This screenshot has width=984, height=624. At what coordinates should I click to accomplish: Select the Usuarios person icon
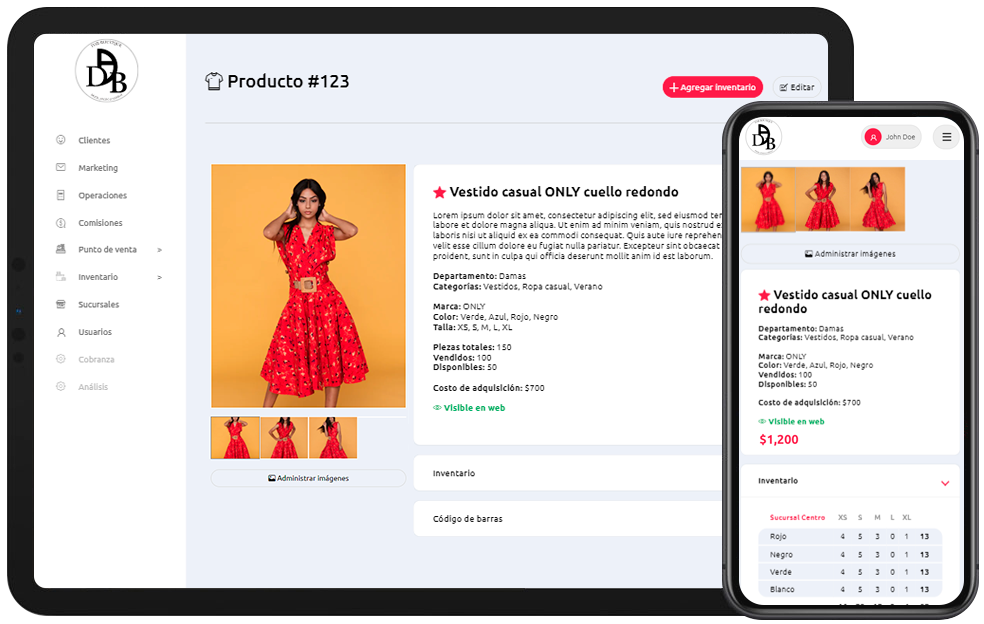tap(60, 331)
